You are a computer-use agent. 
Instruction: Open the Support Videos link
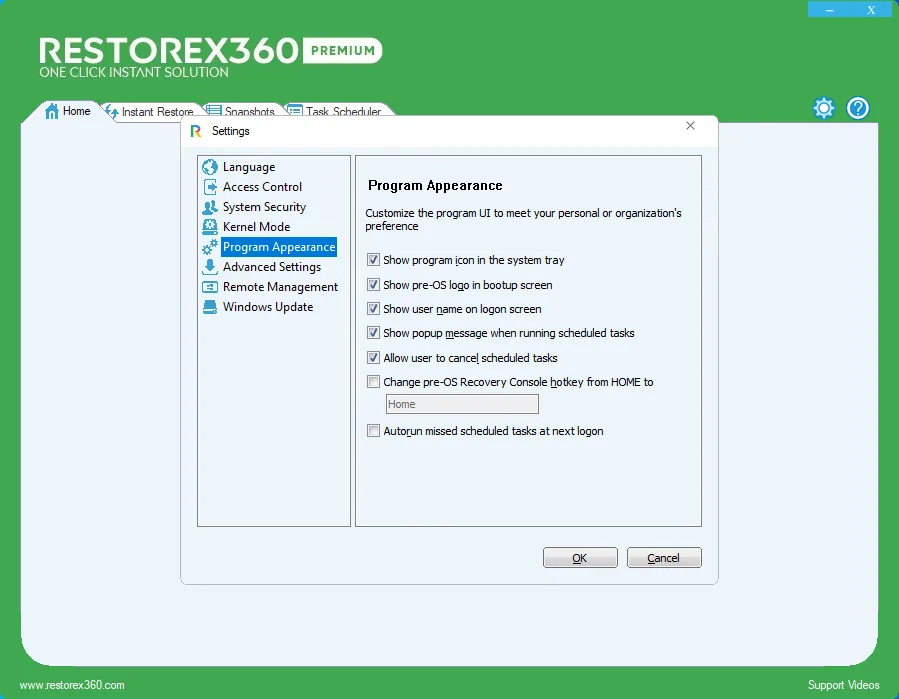pyautogui.click(x=843, y=685)
